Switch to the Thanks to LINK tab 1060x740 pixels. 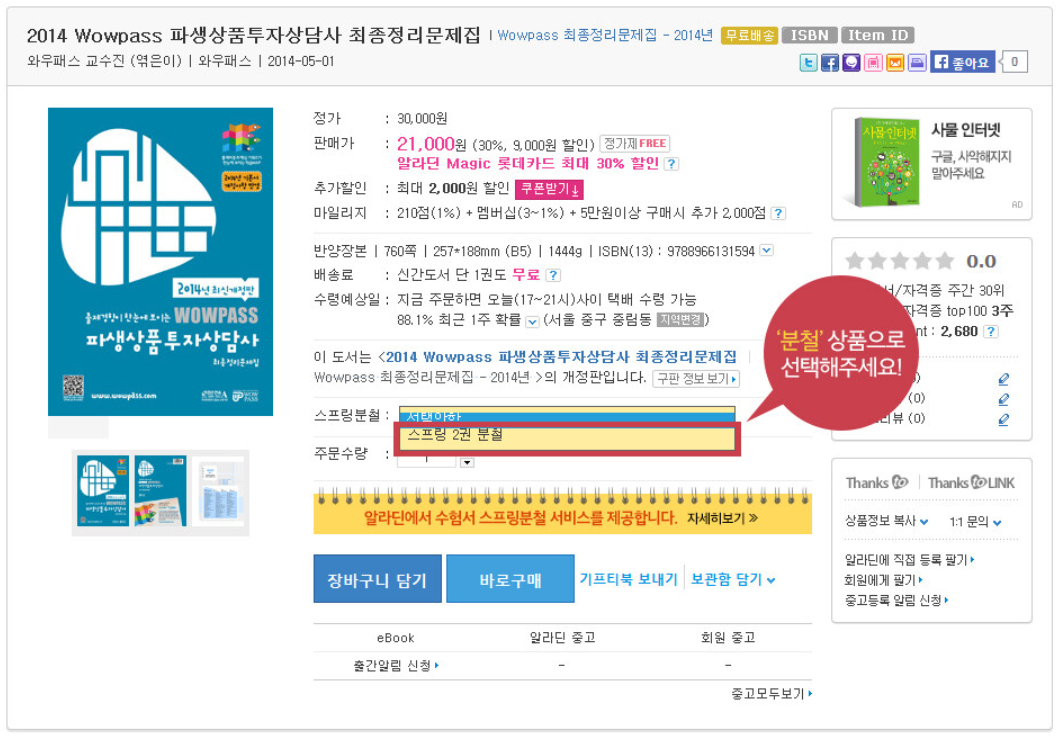pos(971,483)
